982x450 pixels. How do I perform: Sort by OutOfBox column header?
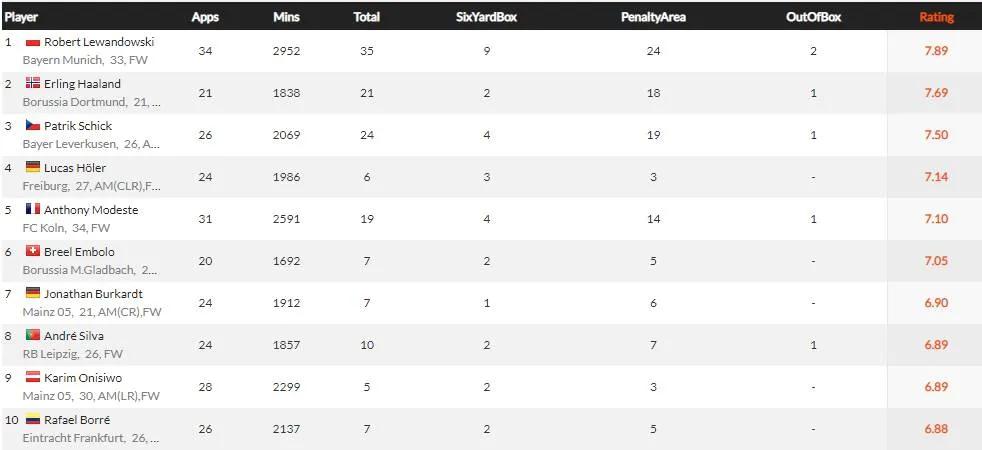813,17
